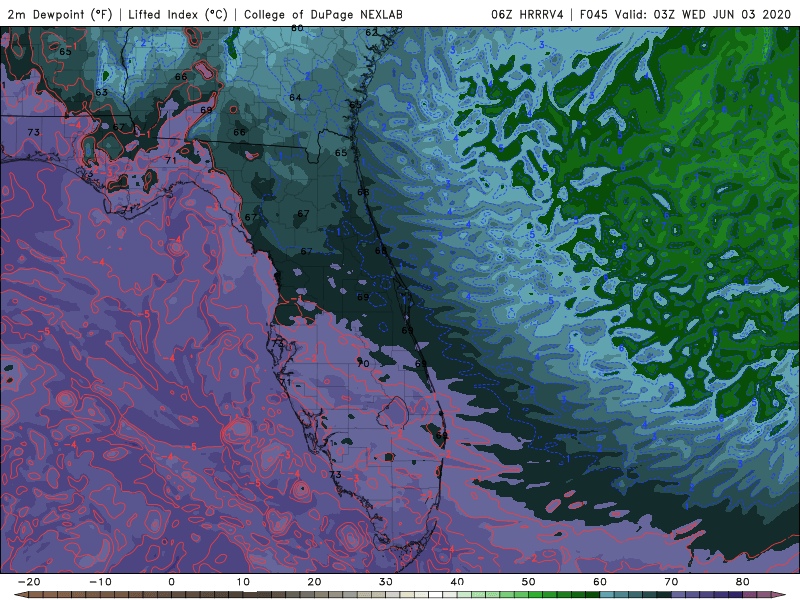800x600 pixels.
Task: Click the right arrow end of color bar
Action: pos(781,595)
